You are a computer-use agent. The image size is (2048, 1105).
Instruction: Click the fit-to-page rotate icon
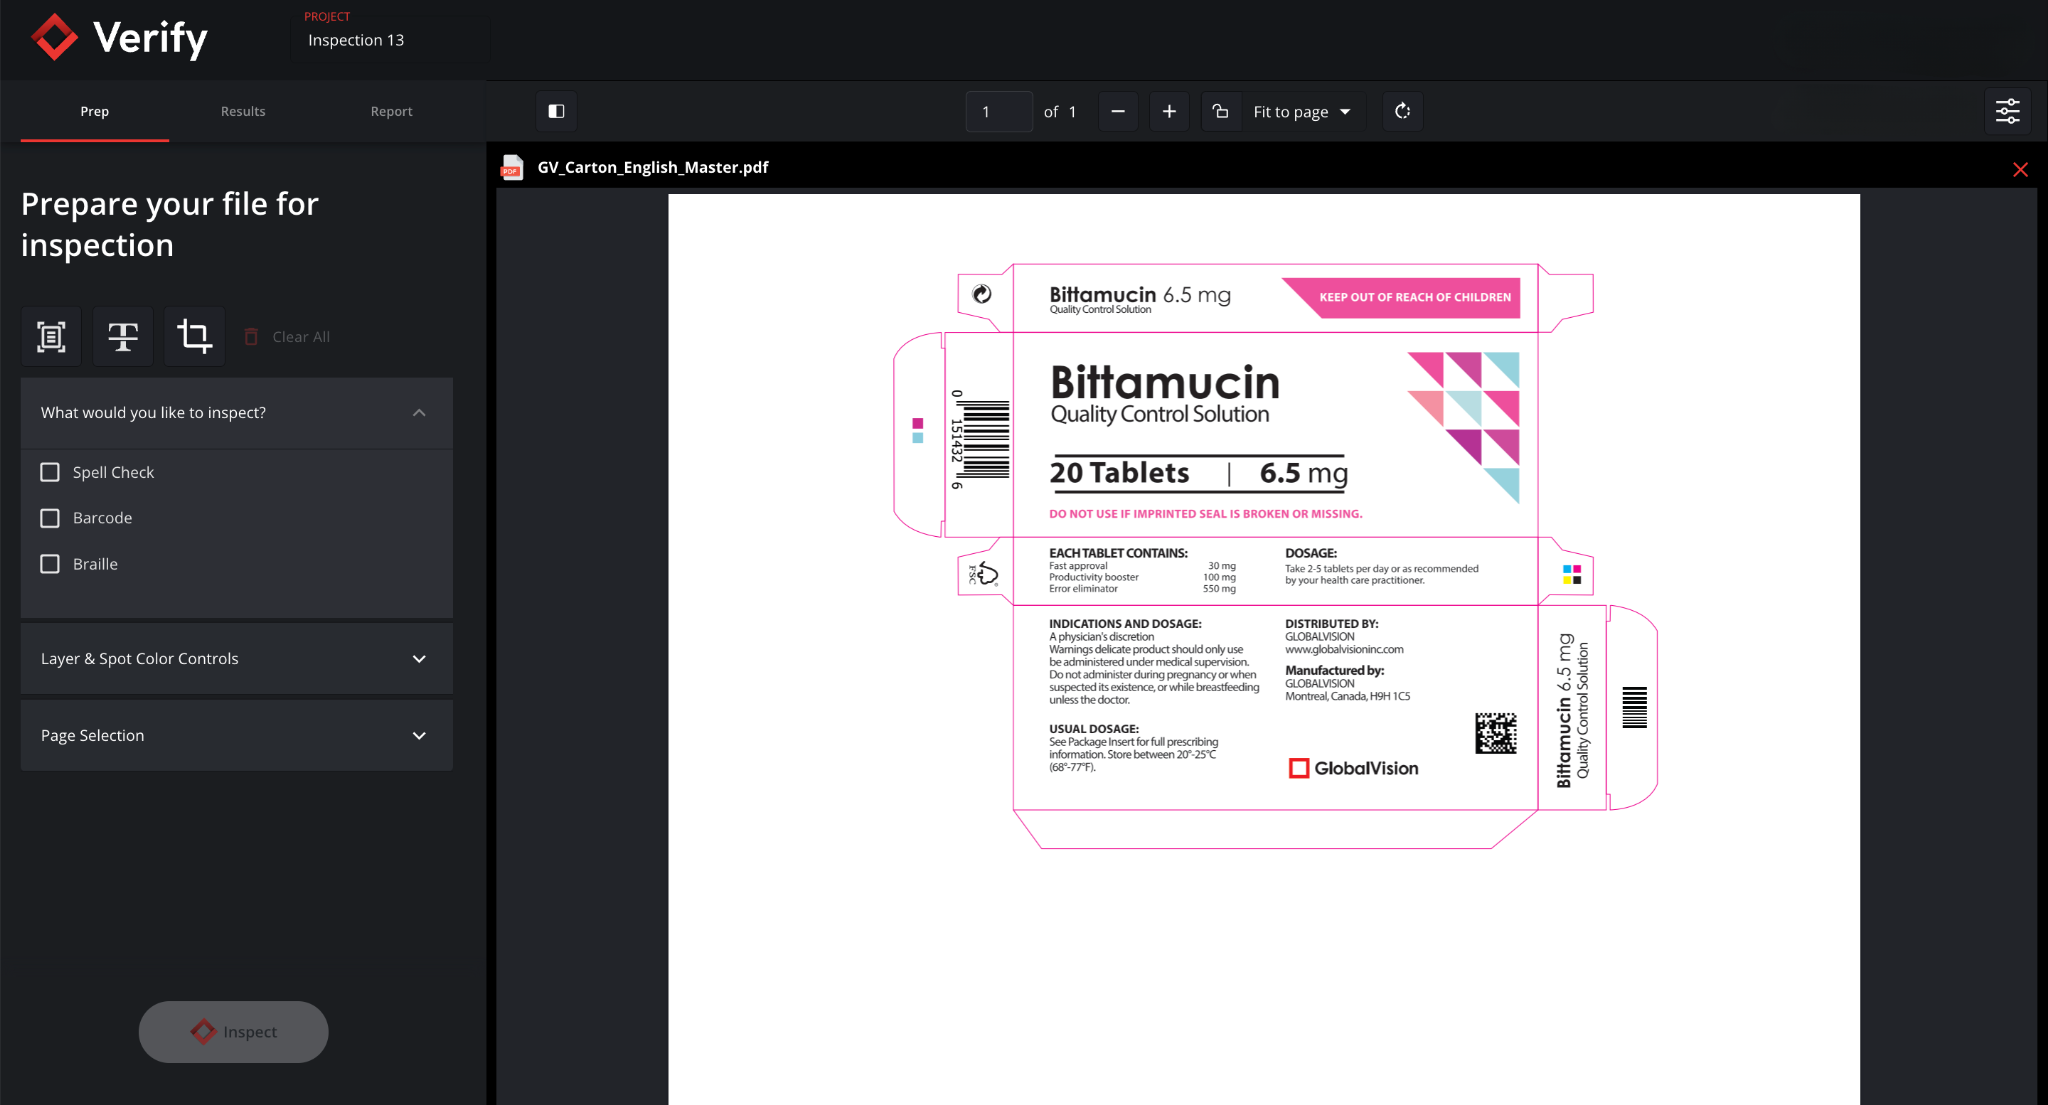(1221, 111)
